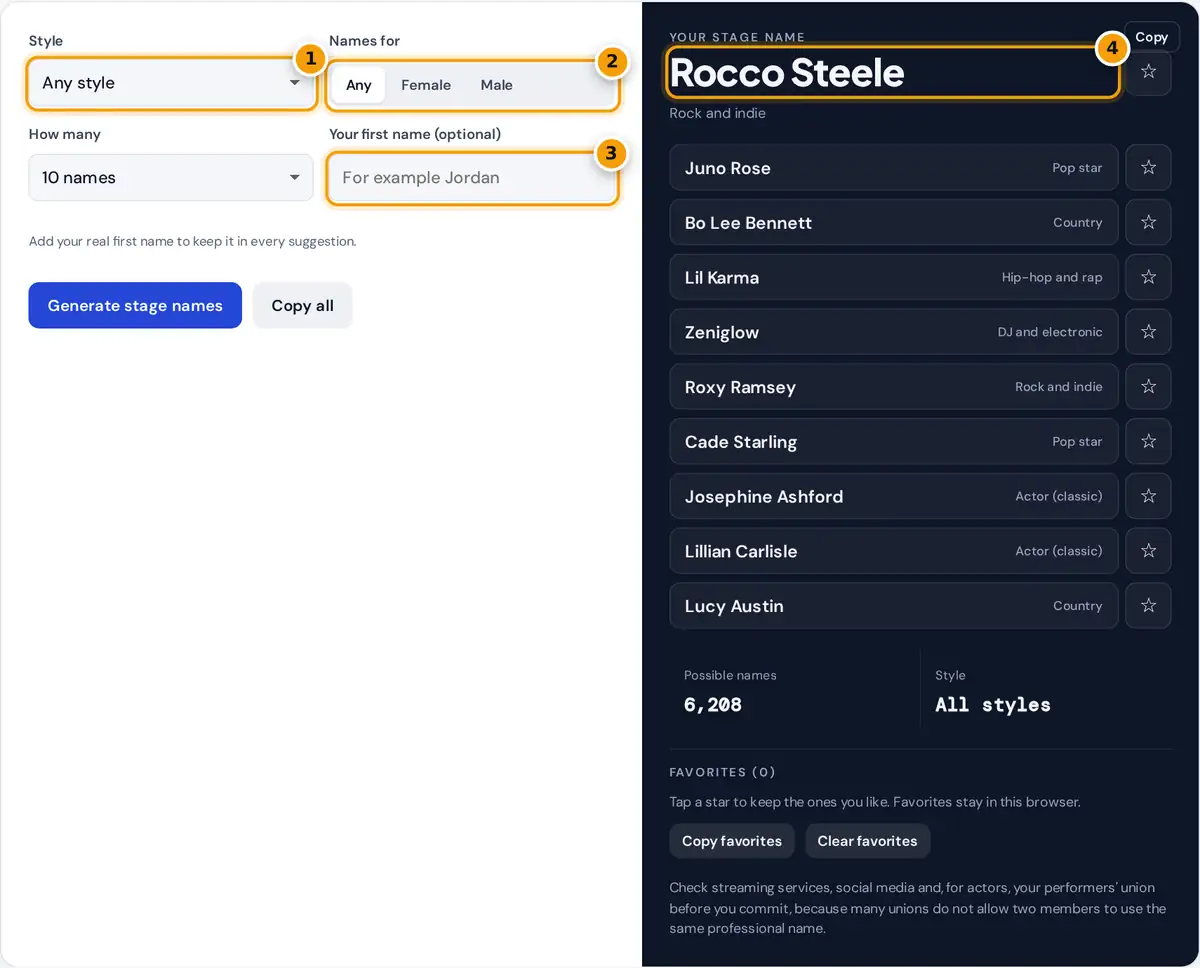Star the Lillian Carlisle name
Viewport: 1200px width, 968px height.
point(1148,551)
